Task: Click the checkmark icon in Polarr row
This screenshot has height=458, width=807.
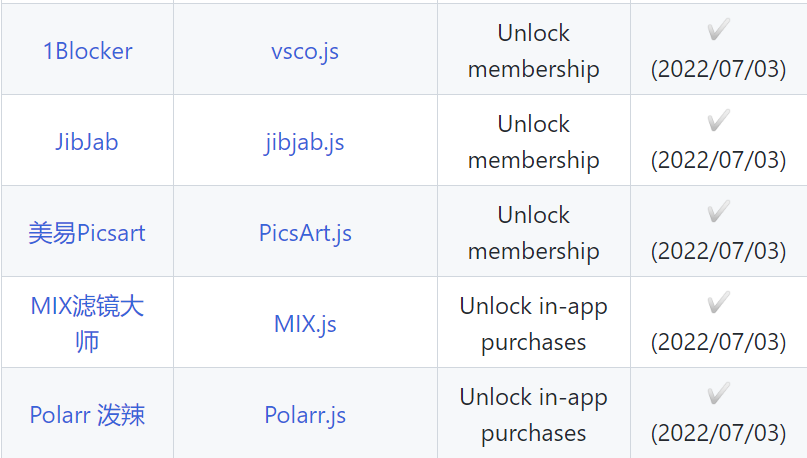Action: pos(718,395)
